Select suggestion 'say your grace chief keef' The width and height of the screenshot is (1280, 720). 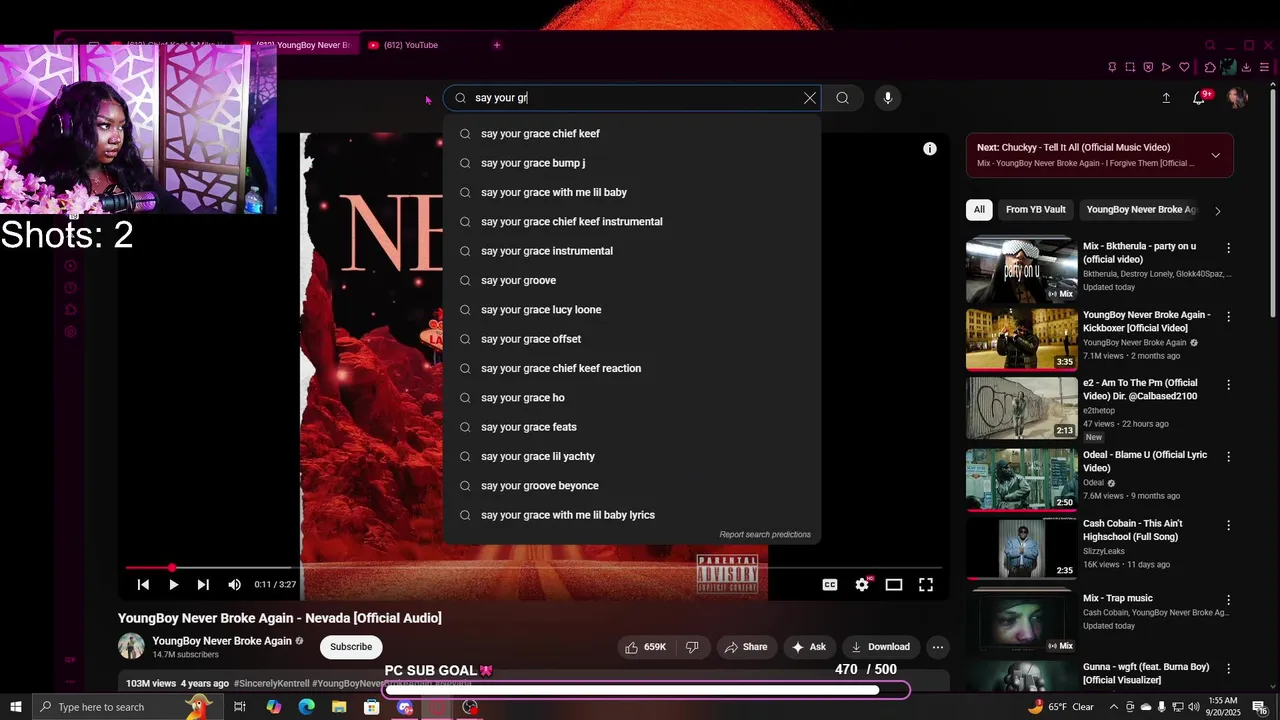pos(632,134)
